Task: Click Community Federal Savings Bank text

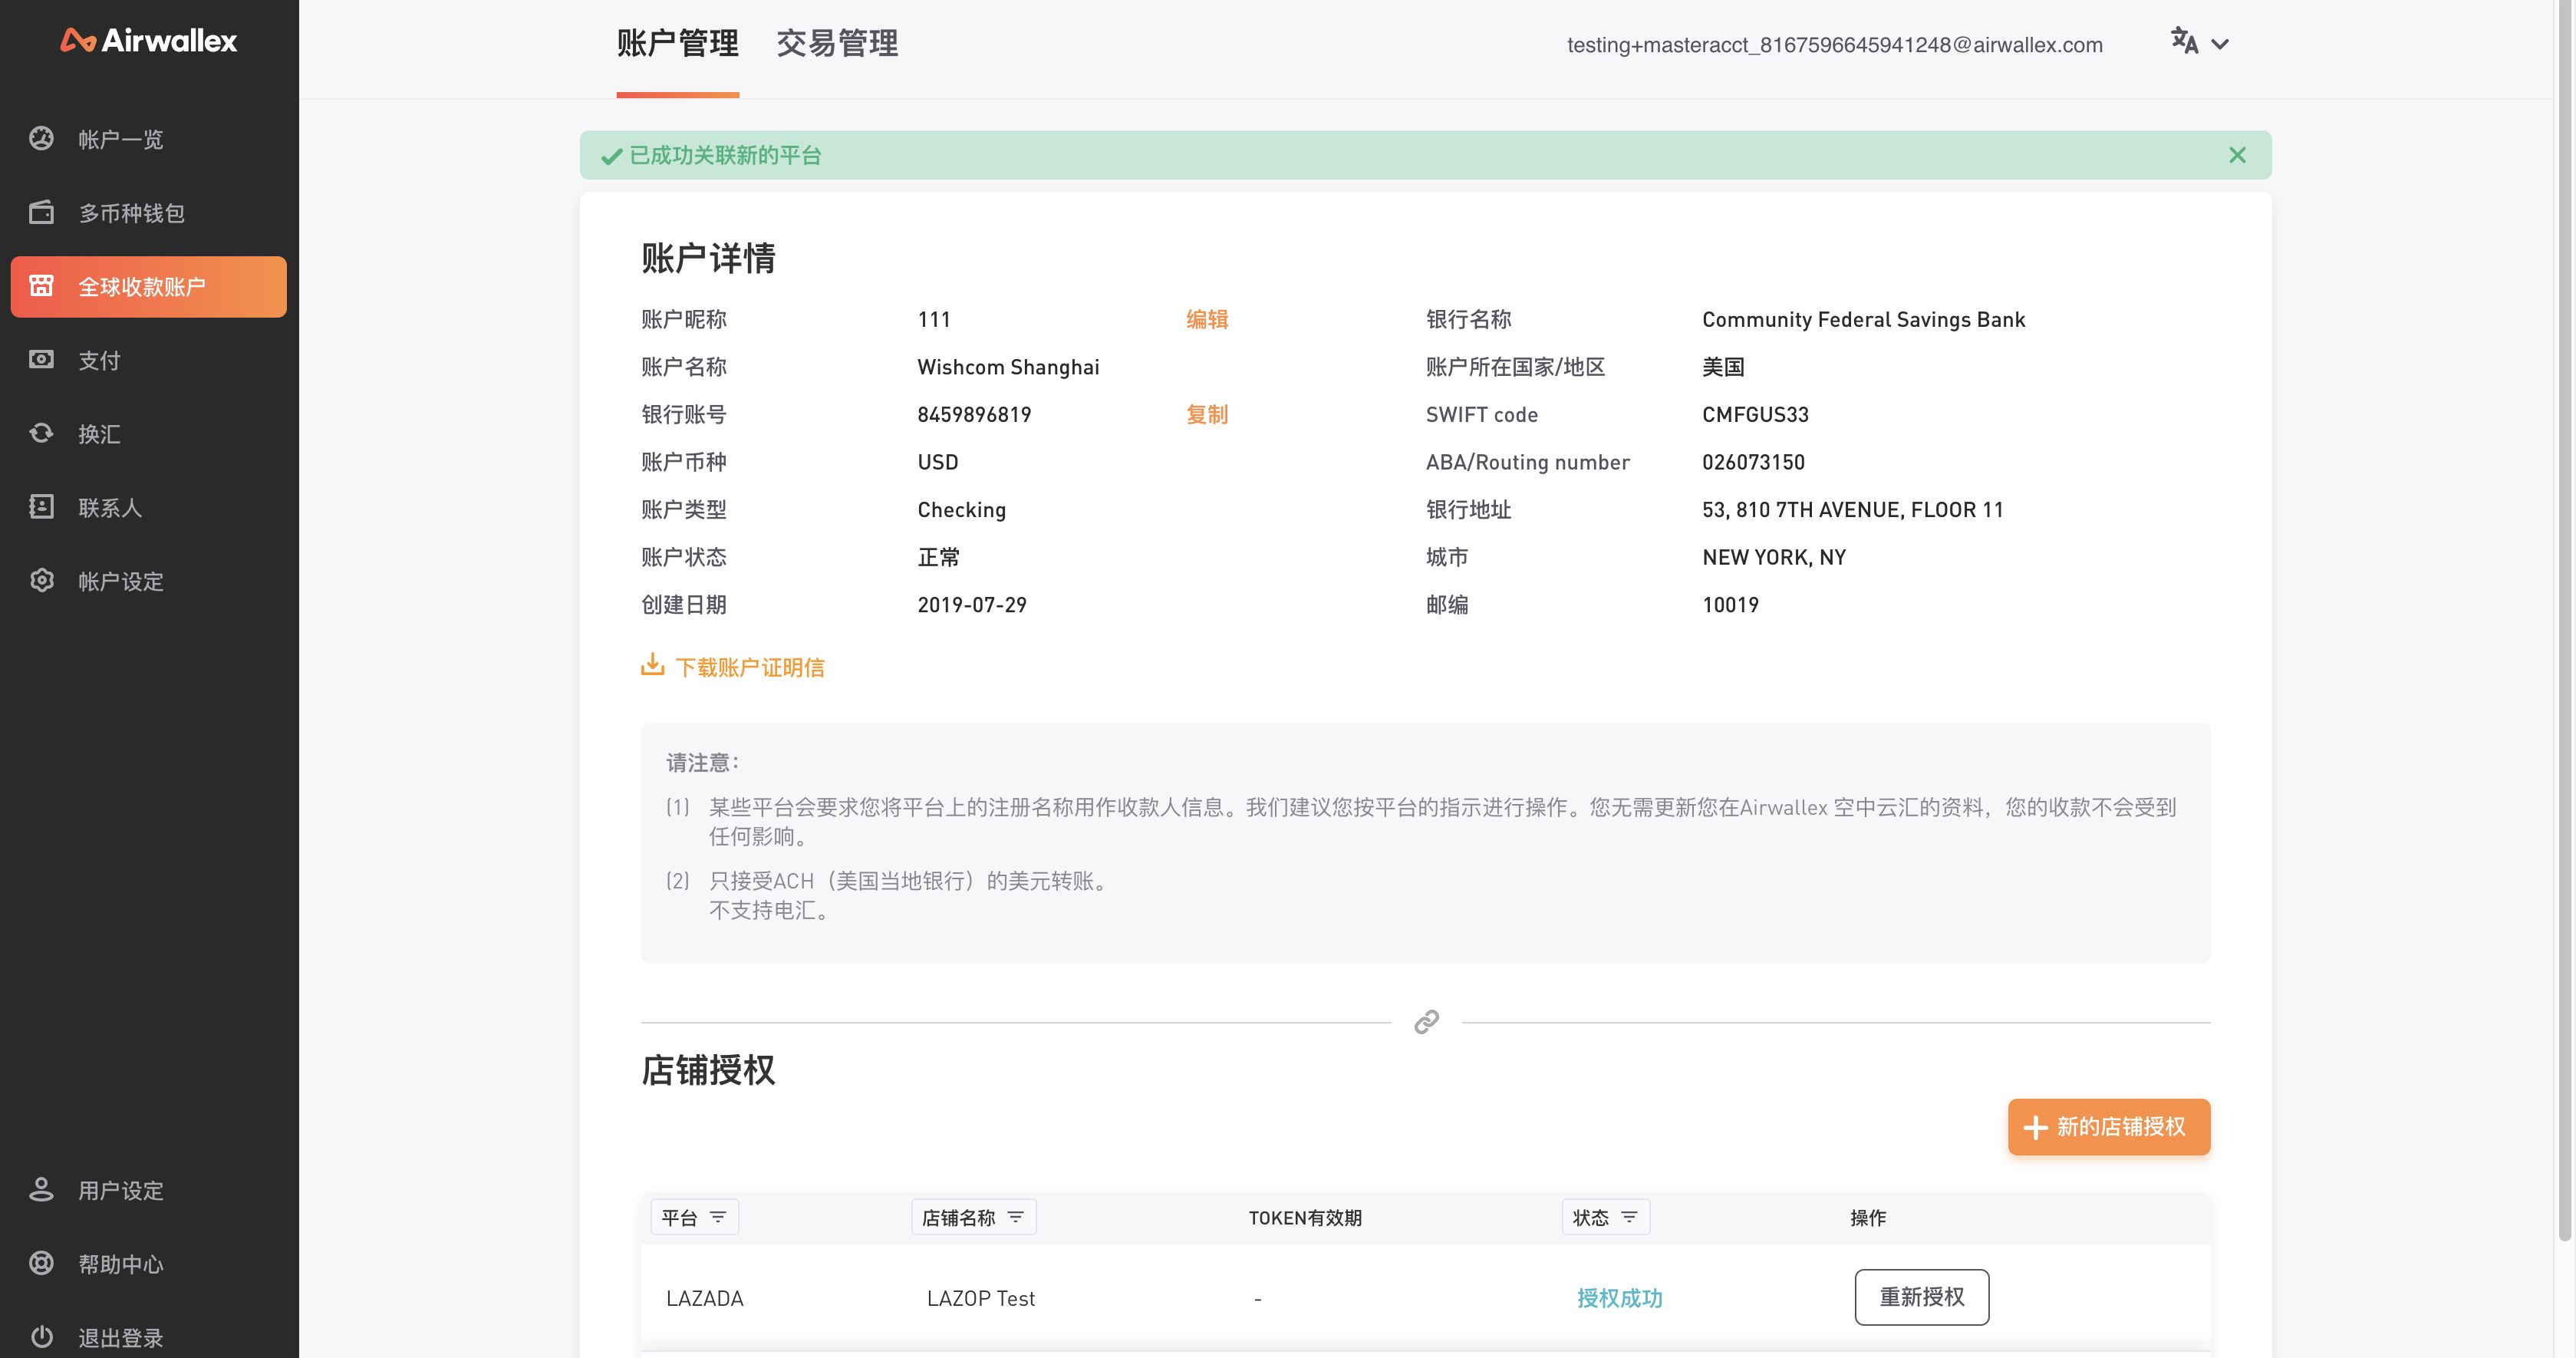Action: (1863, 319)
